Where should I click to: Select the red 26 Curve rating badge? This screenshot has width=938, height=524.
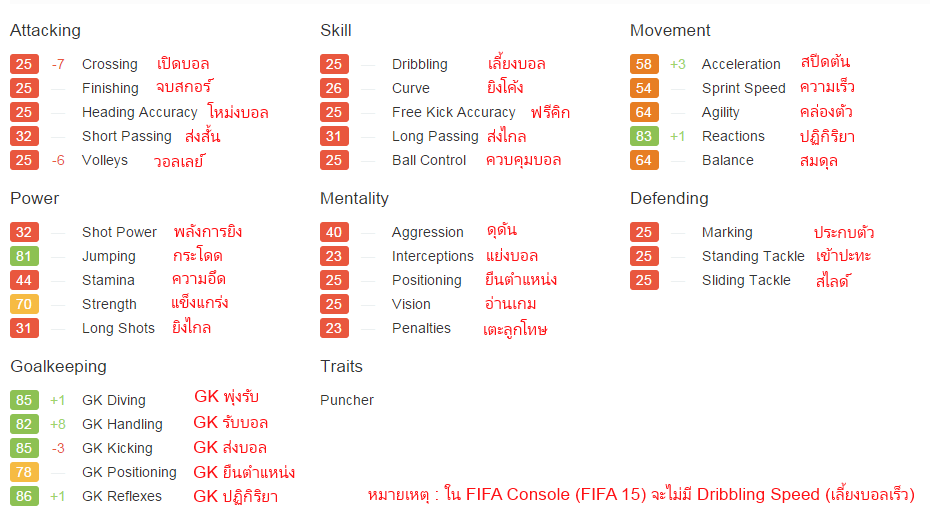[334, 88]
